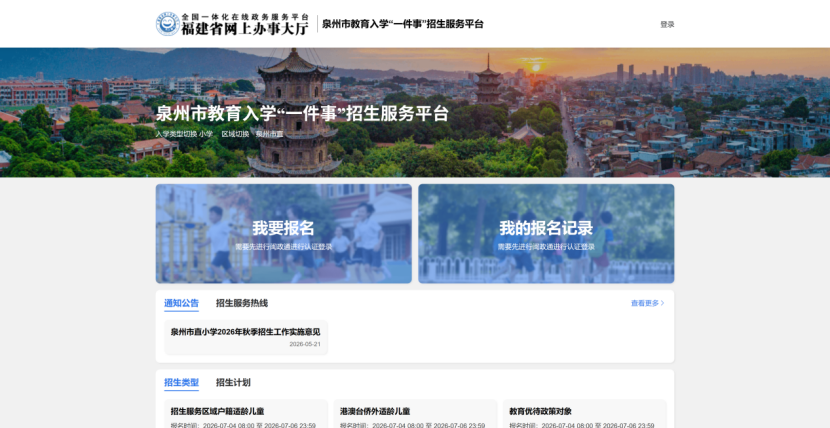Open the 我要报名 registration card

[283, 233]
